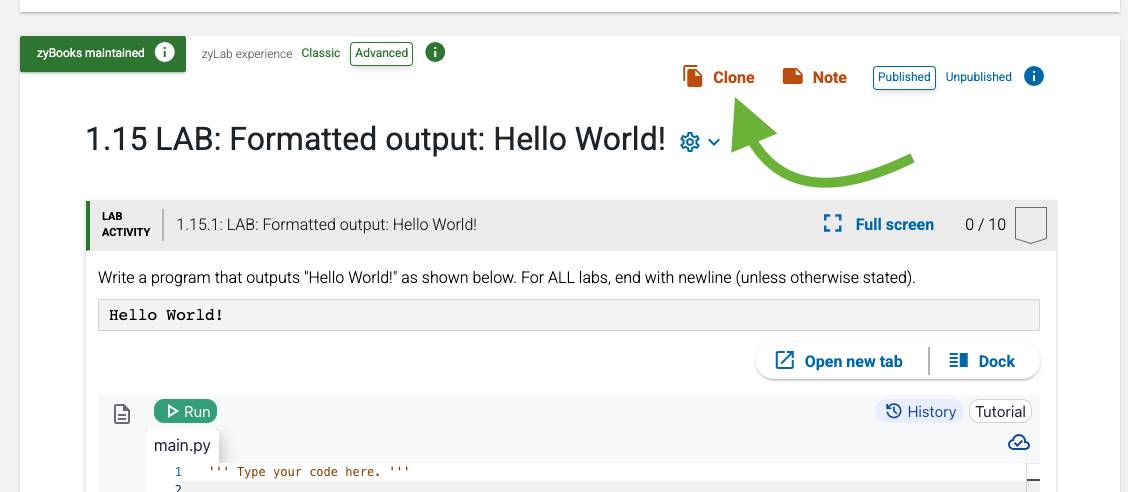Click the Note icon
1128x492 pixels.
tap(793, 76)
